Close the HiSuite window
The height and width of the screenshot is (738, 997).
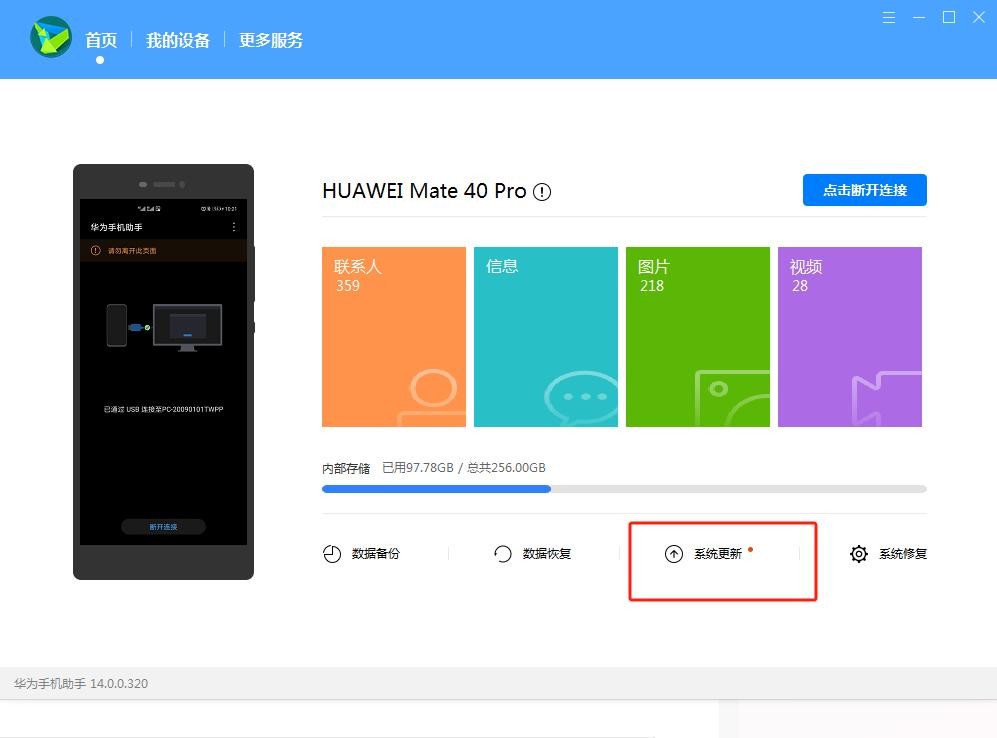979,18
